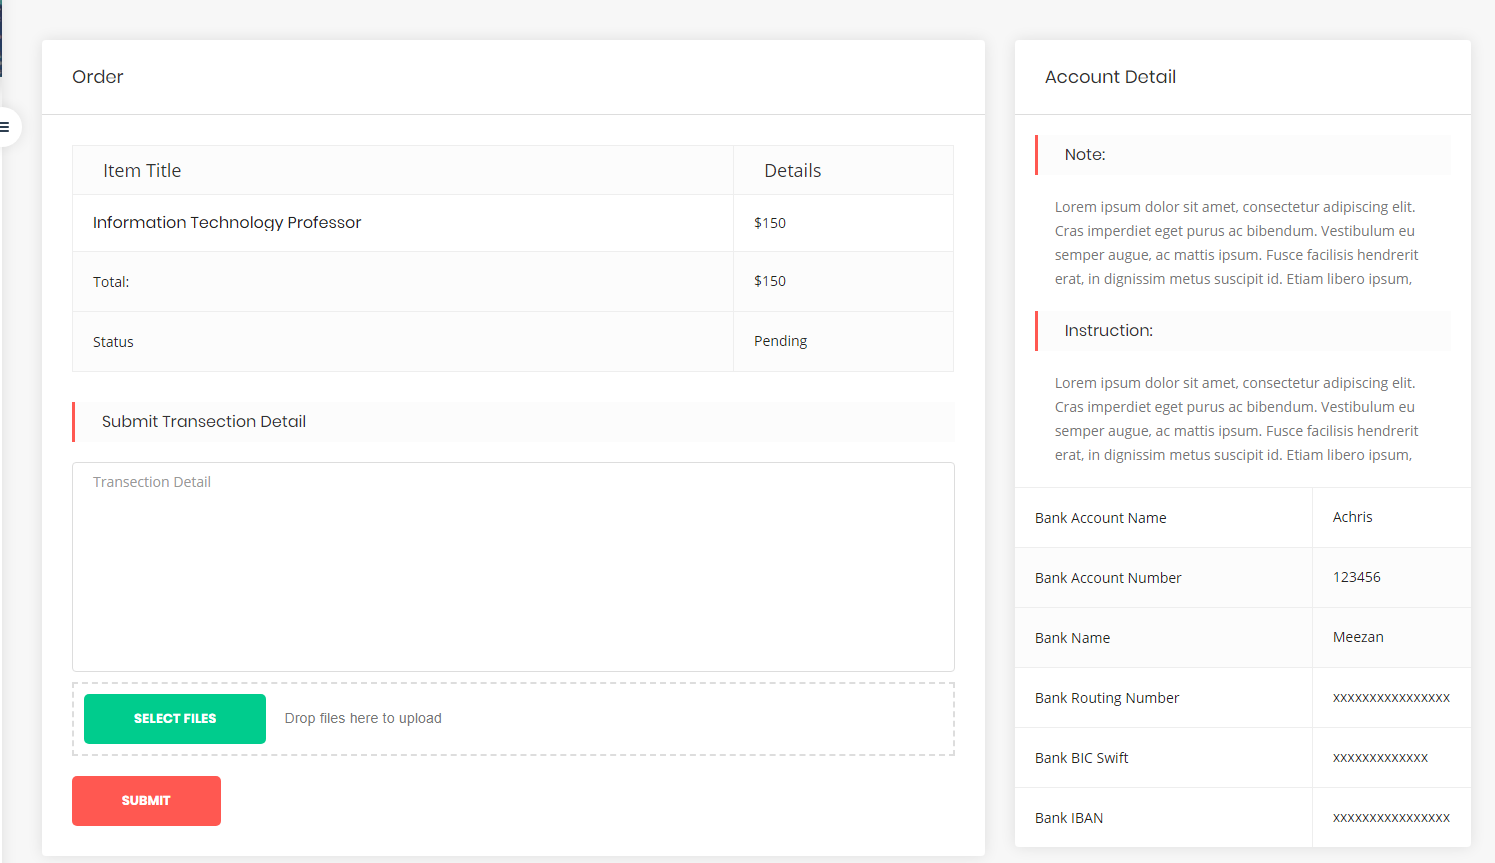This screenshot has height=863, width=1495.
Task: Click the Pending status value
Action: coord(780,341)
